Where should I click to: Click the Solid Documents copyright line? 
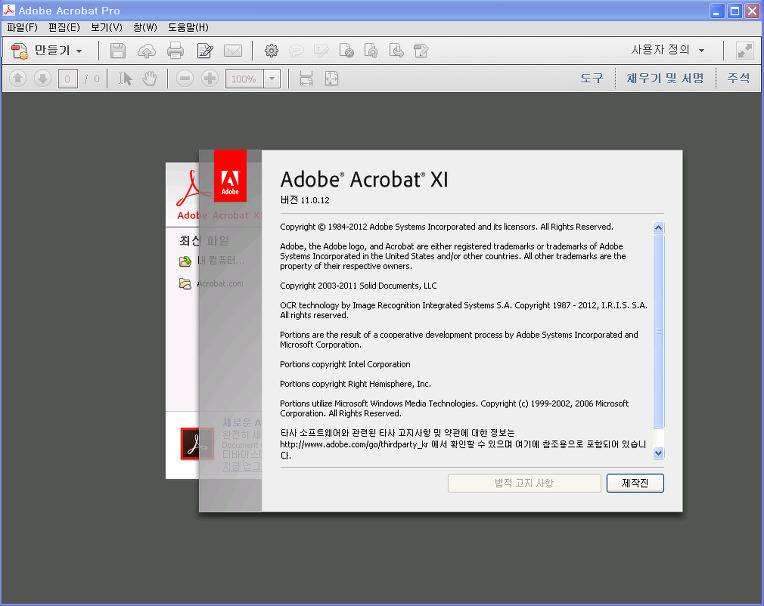coord(358,286)
